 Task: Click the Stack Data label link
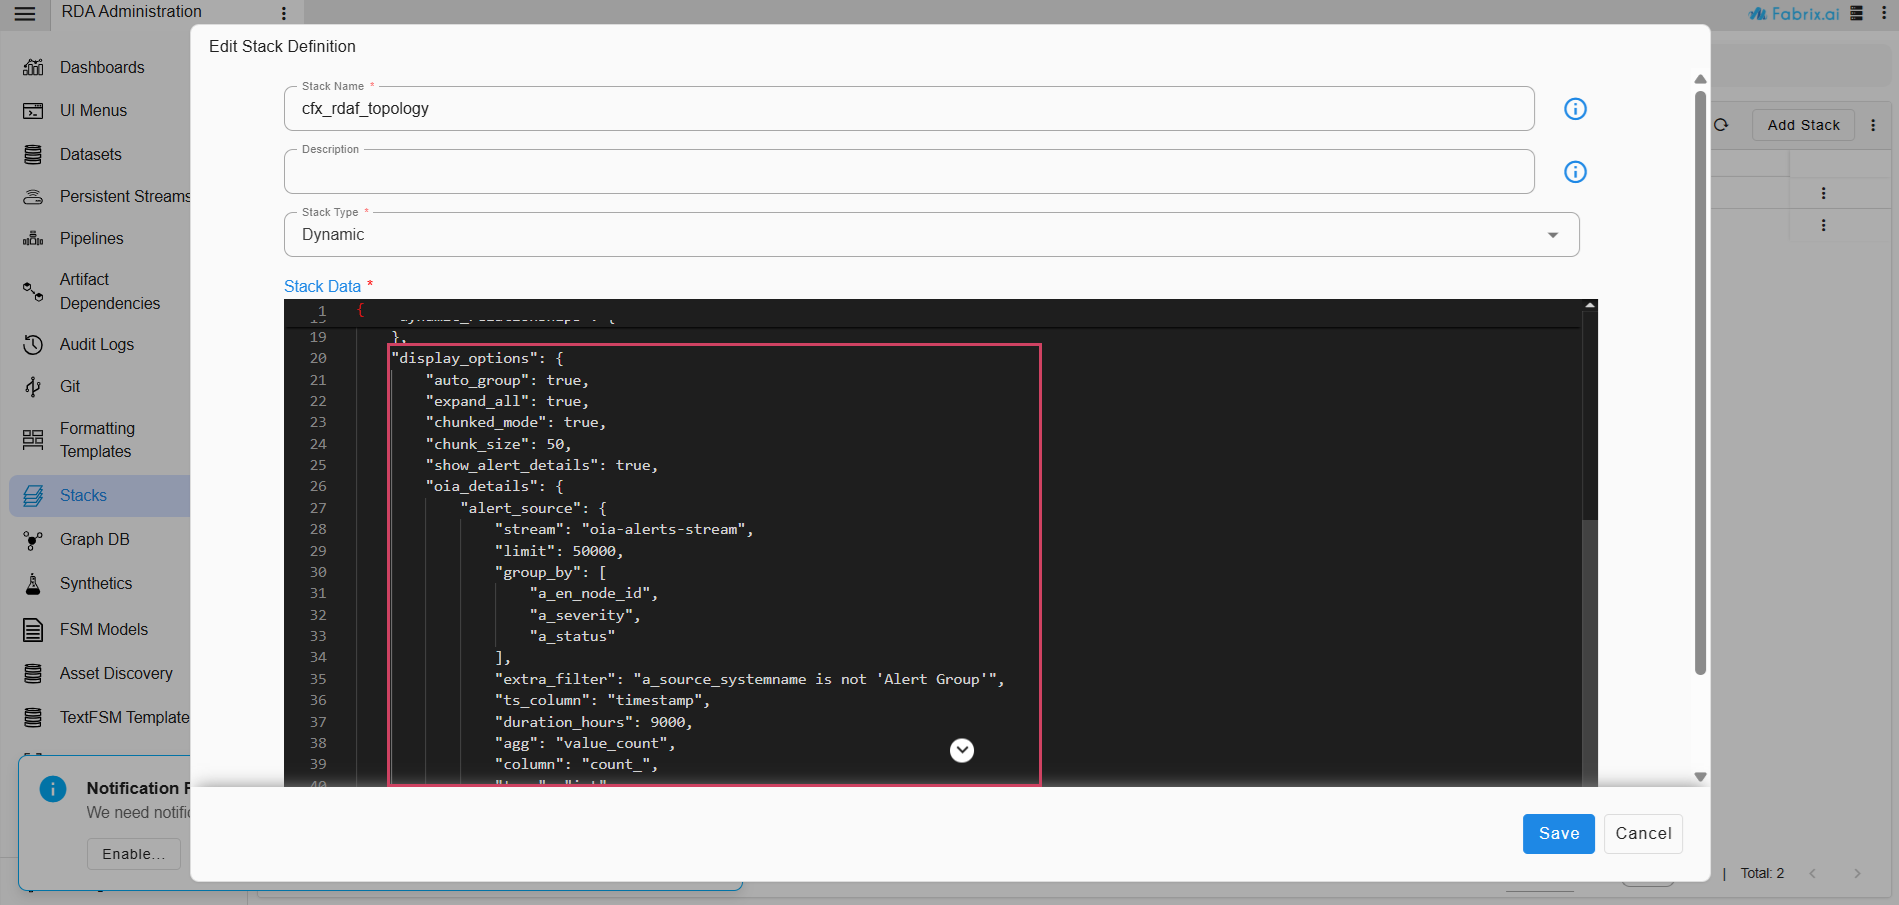click(x=322, y=286)
